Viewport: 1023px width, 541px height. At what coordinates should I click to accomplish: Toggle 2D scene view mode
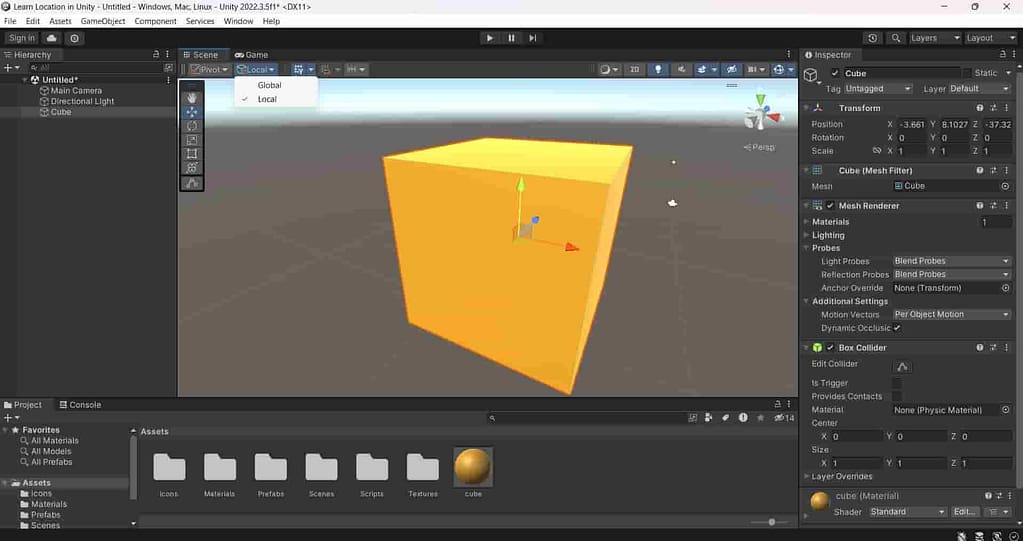634,69
